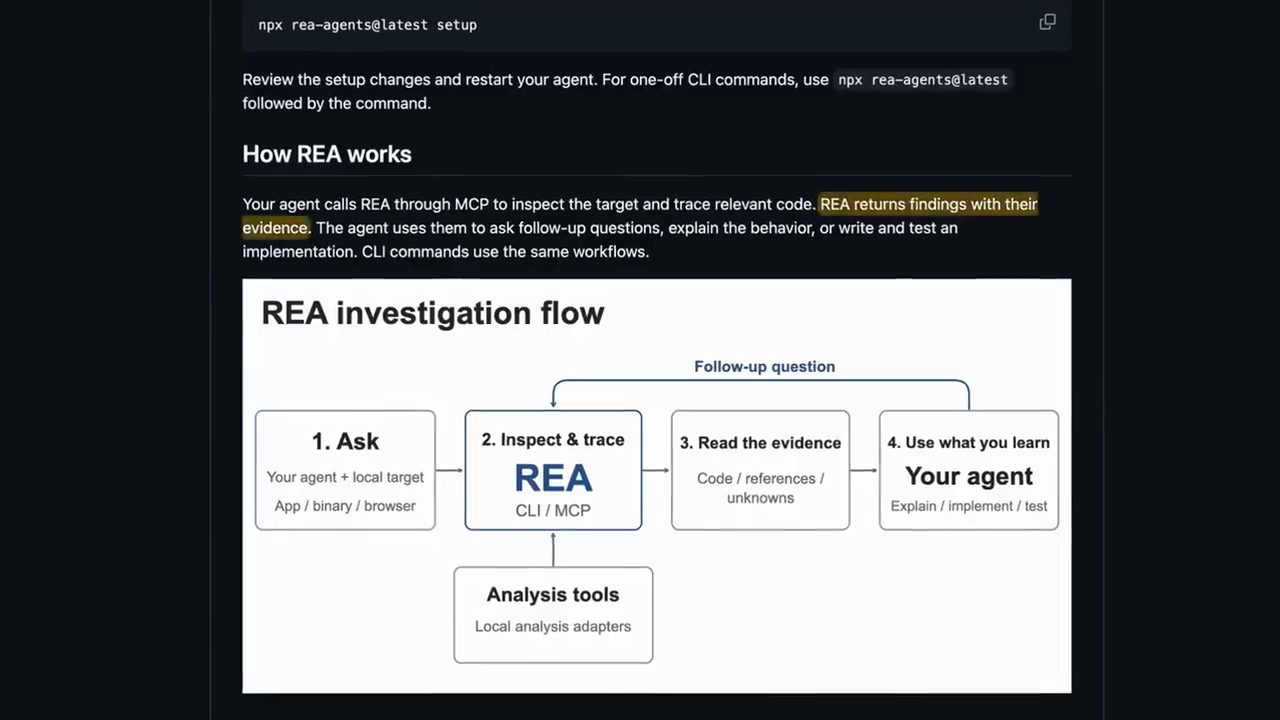Click the 'App / binary / browser' diagram text
This screenshot has height=720, width=1280.
[x=345, y=506]
